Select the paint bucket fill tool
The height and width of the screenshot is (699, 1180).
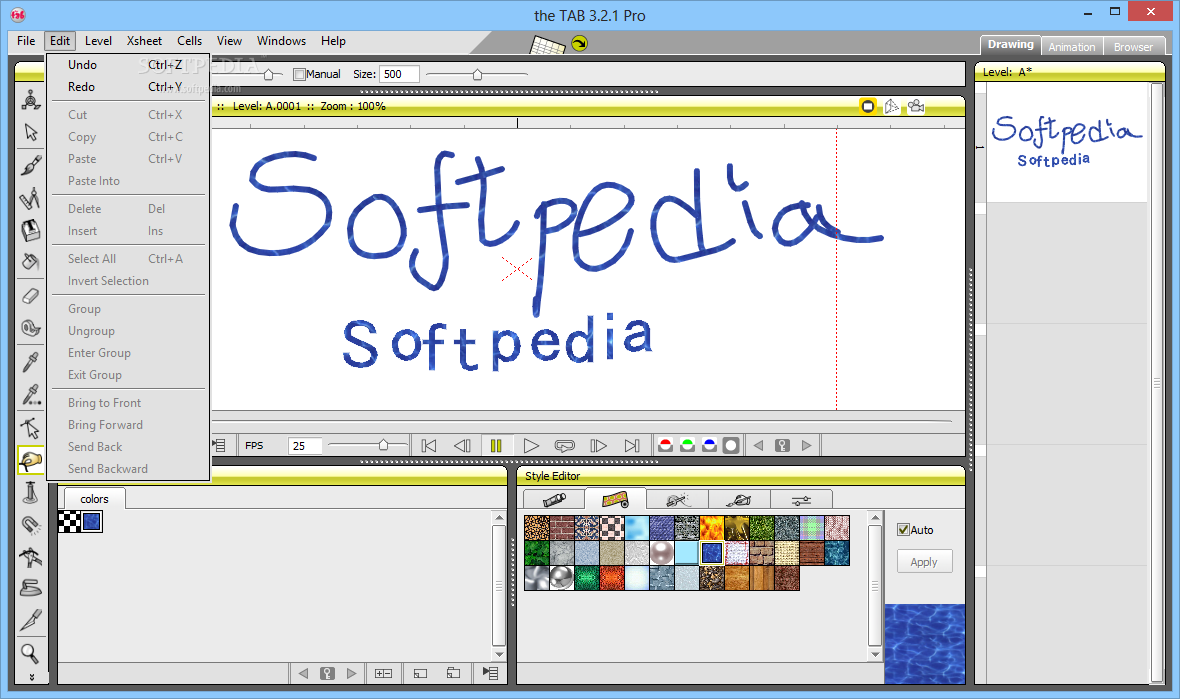[31, 263]
